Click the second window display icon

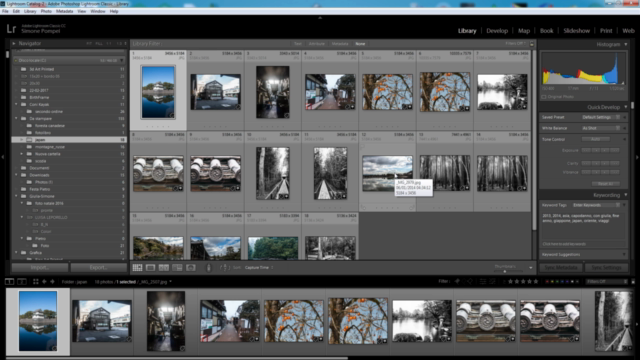22,282
